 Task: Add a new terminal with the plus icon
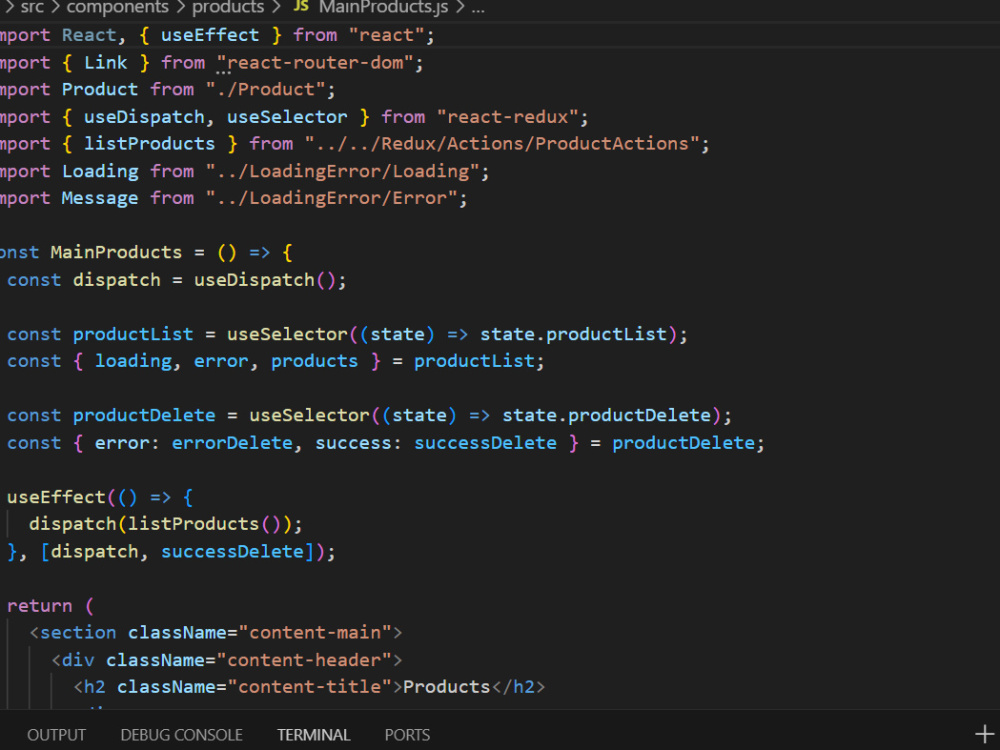(984, 733)
